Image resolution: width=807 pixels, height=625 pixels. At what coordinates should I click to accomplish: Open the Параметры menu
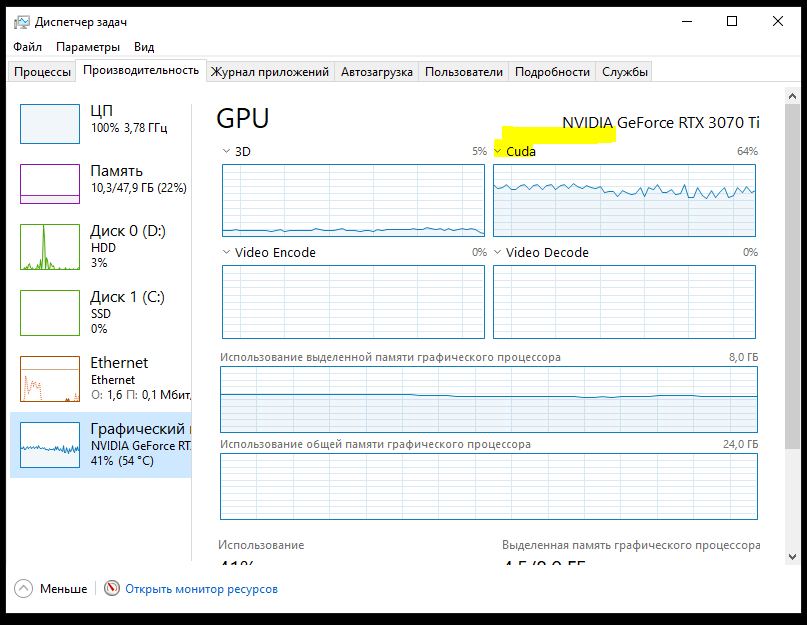(88, 47)
